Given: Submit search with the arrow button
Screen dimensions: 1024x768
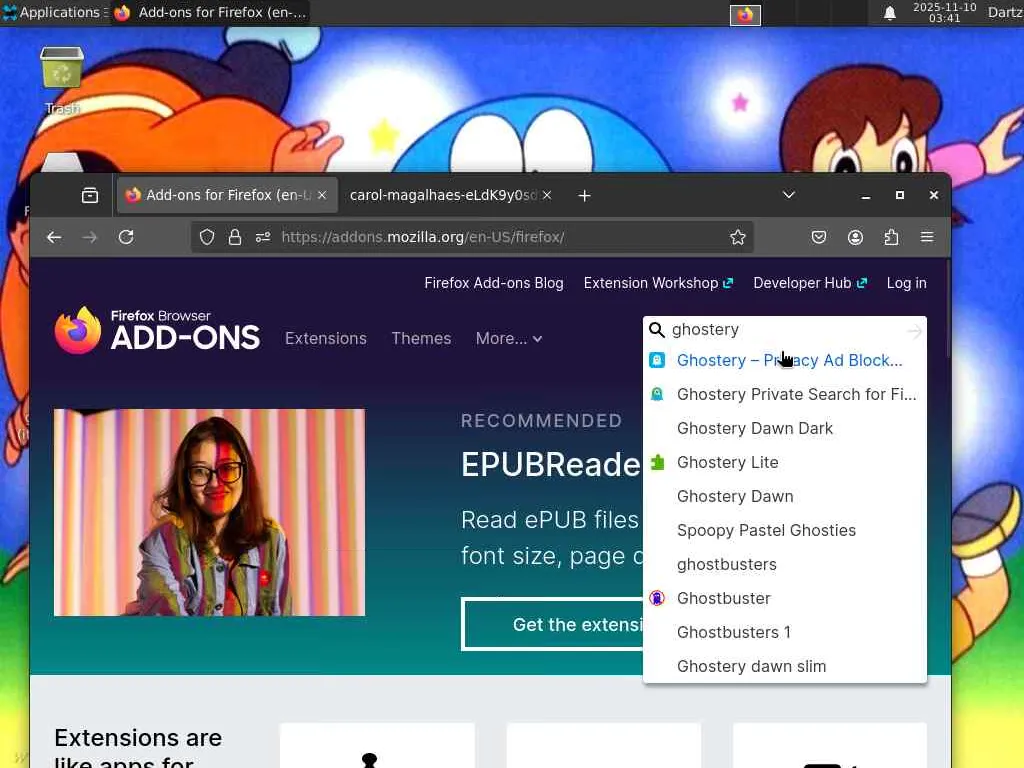Looking at the screenshot, I should (x=914, y=332).
